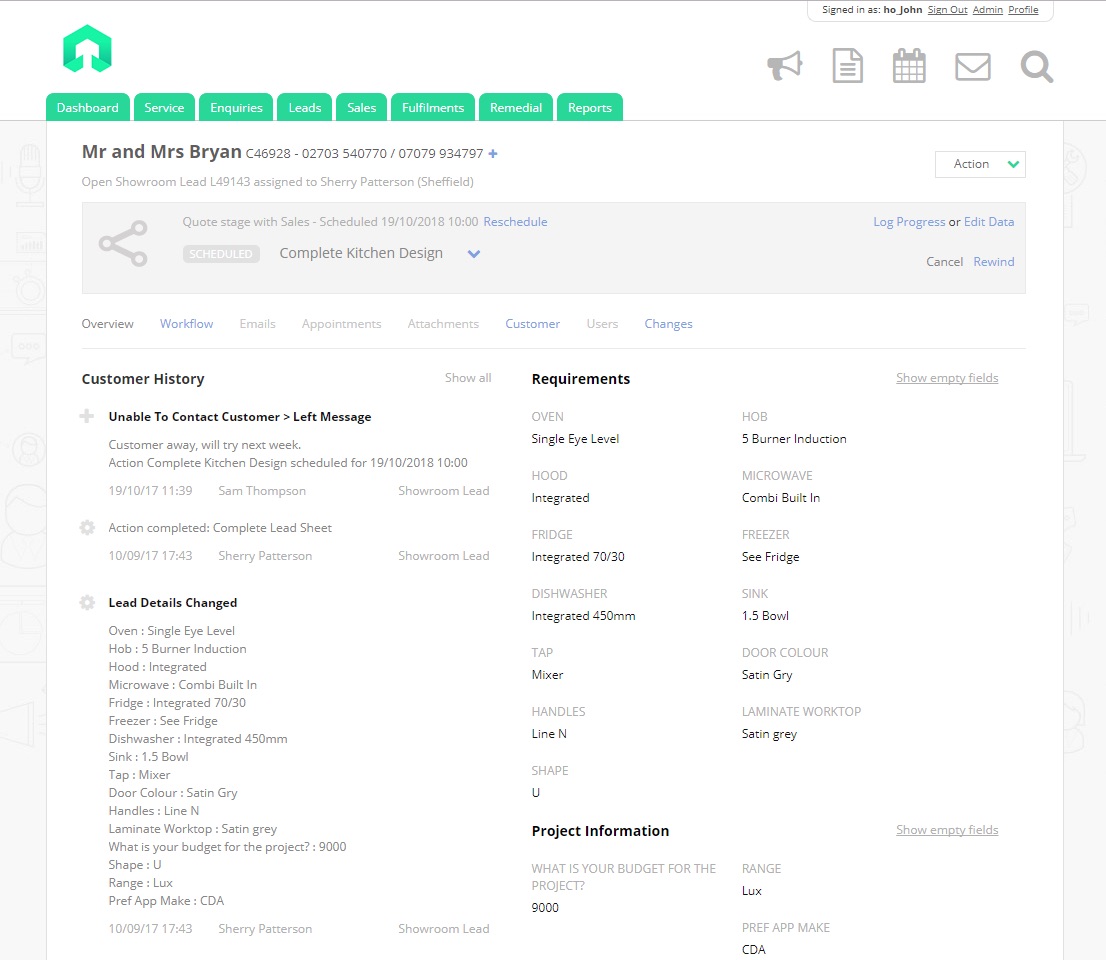The image size is (1106, 960).
Task: Click the Reschedule link
Action: pos(515,222)
